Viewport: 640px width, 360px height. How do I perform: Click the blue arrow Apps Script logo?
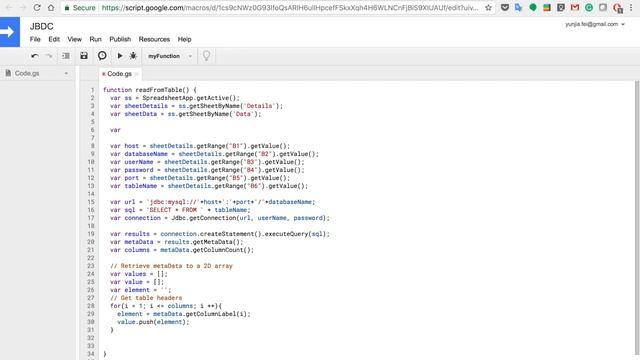click(10, 32)
